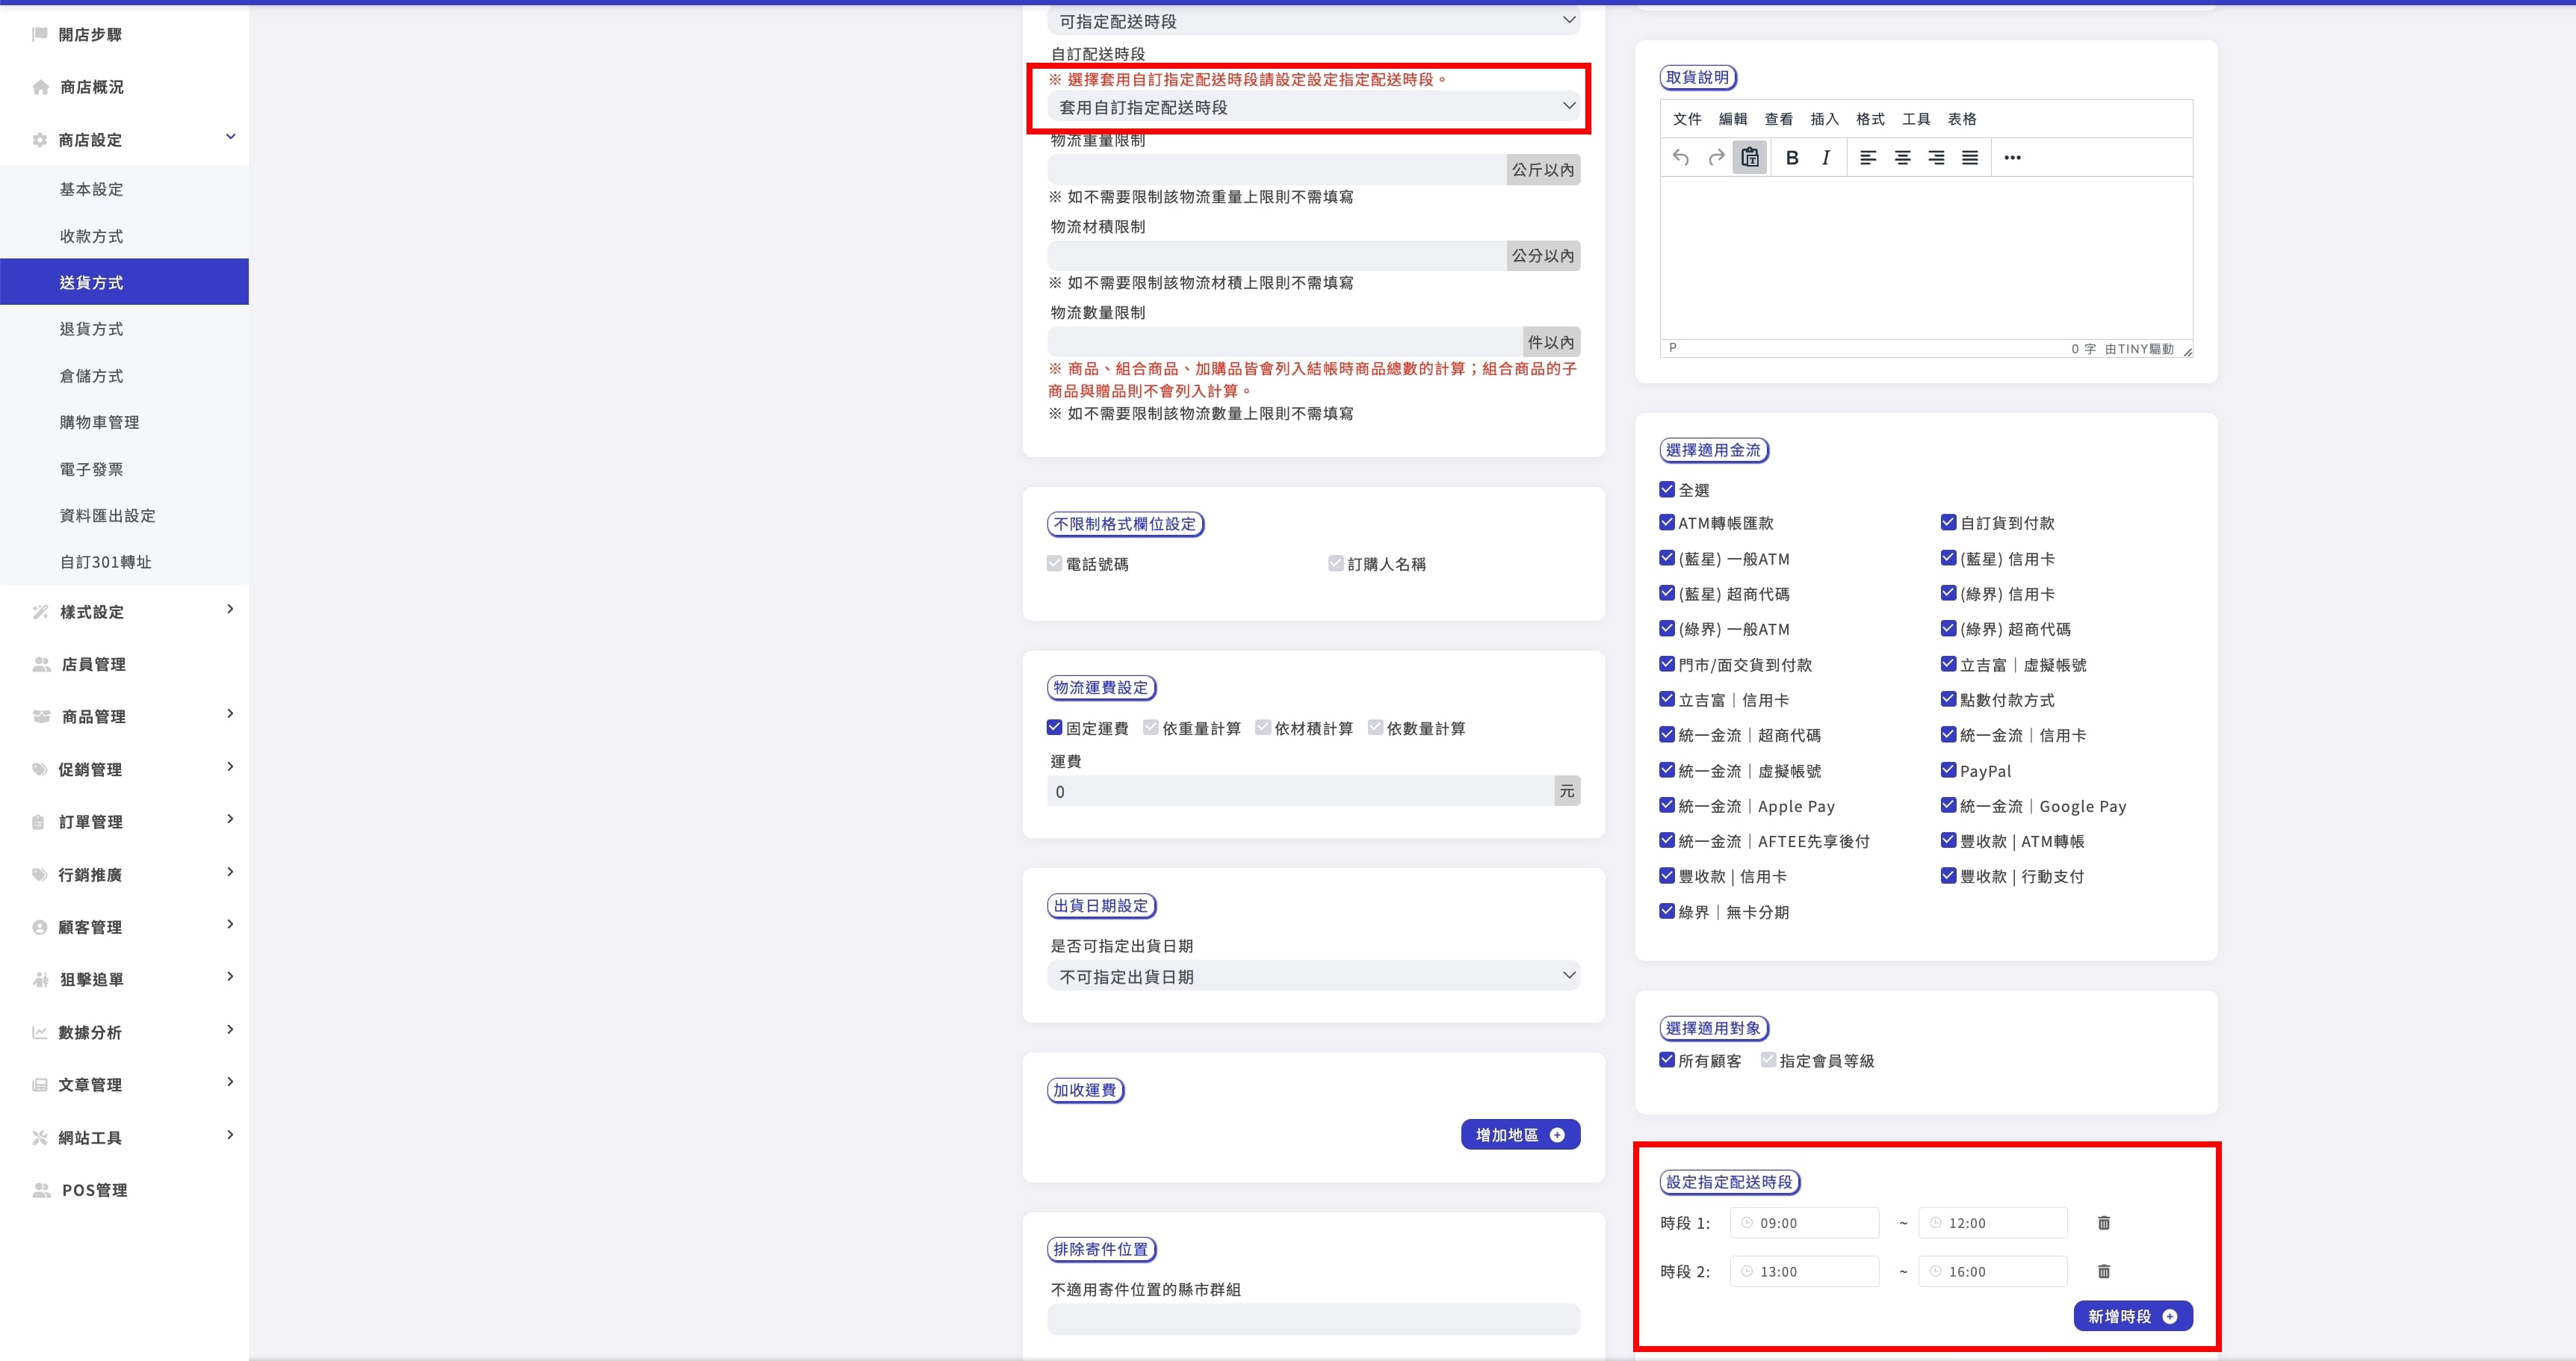The image size is (2576, 1361).
Task: Open the 文件 menu in the editor
Action: coord(1687,119)
